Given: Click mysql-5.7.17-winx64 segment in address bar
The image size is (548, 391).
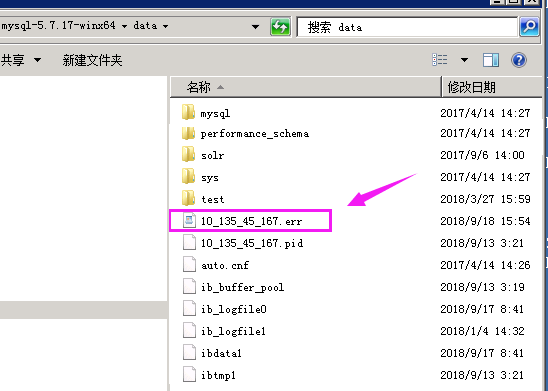Looking at the screenshot, I should pos(58,26).
